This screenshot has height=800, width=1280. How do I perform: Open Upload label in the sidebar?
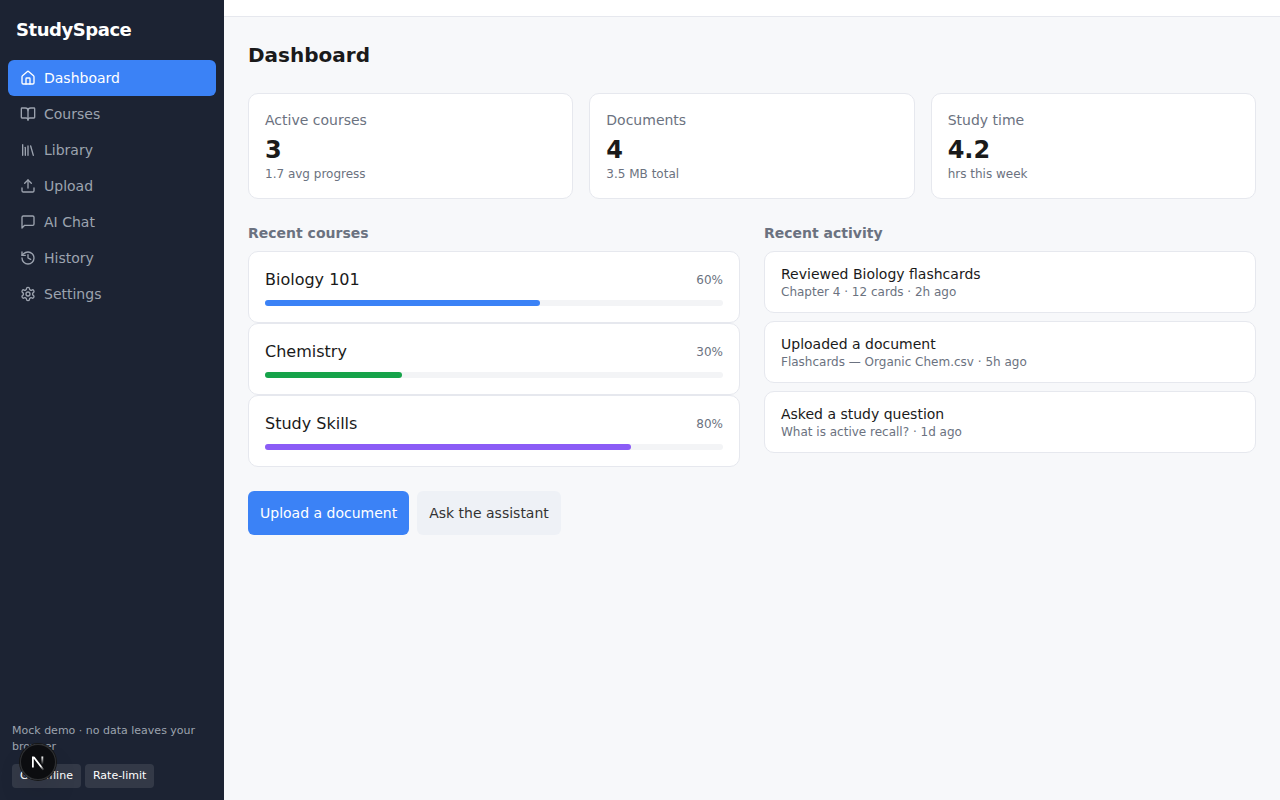(x=68, y=186)
